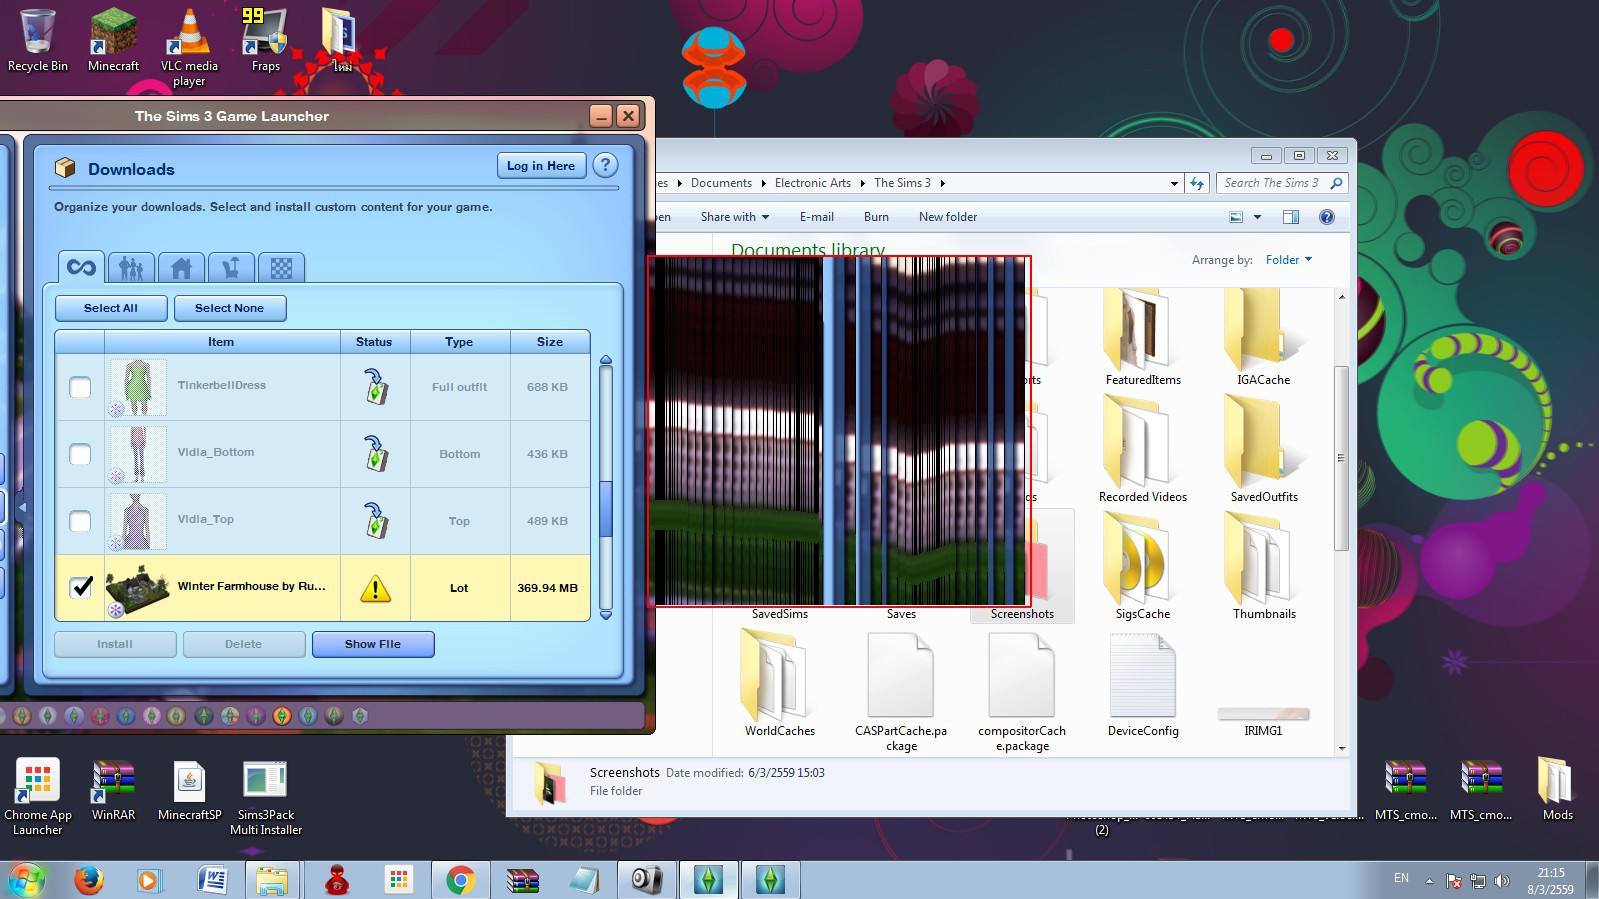Tick the TinkerbellDress checkbox
Image resolution: width=1599 pixels, height=899 pixels.
click(x=80, y=387)
